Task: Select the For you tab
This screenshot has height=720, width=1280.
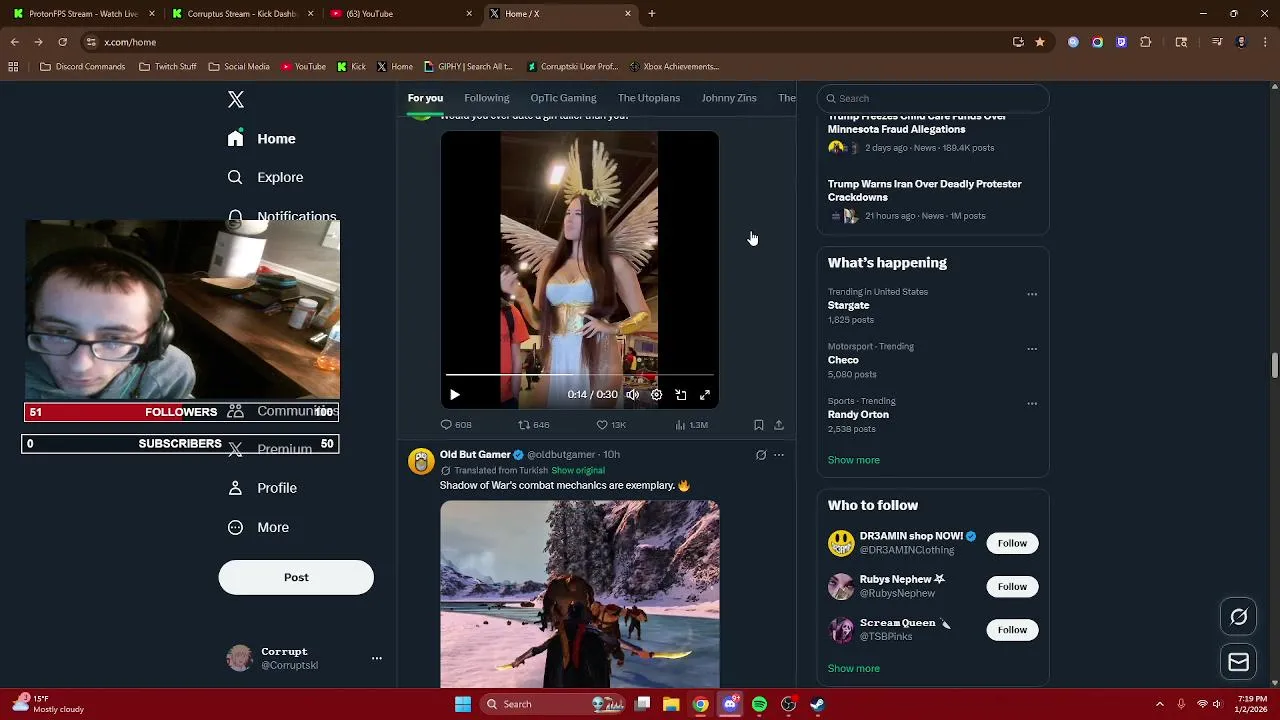Action: (425, 98)
